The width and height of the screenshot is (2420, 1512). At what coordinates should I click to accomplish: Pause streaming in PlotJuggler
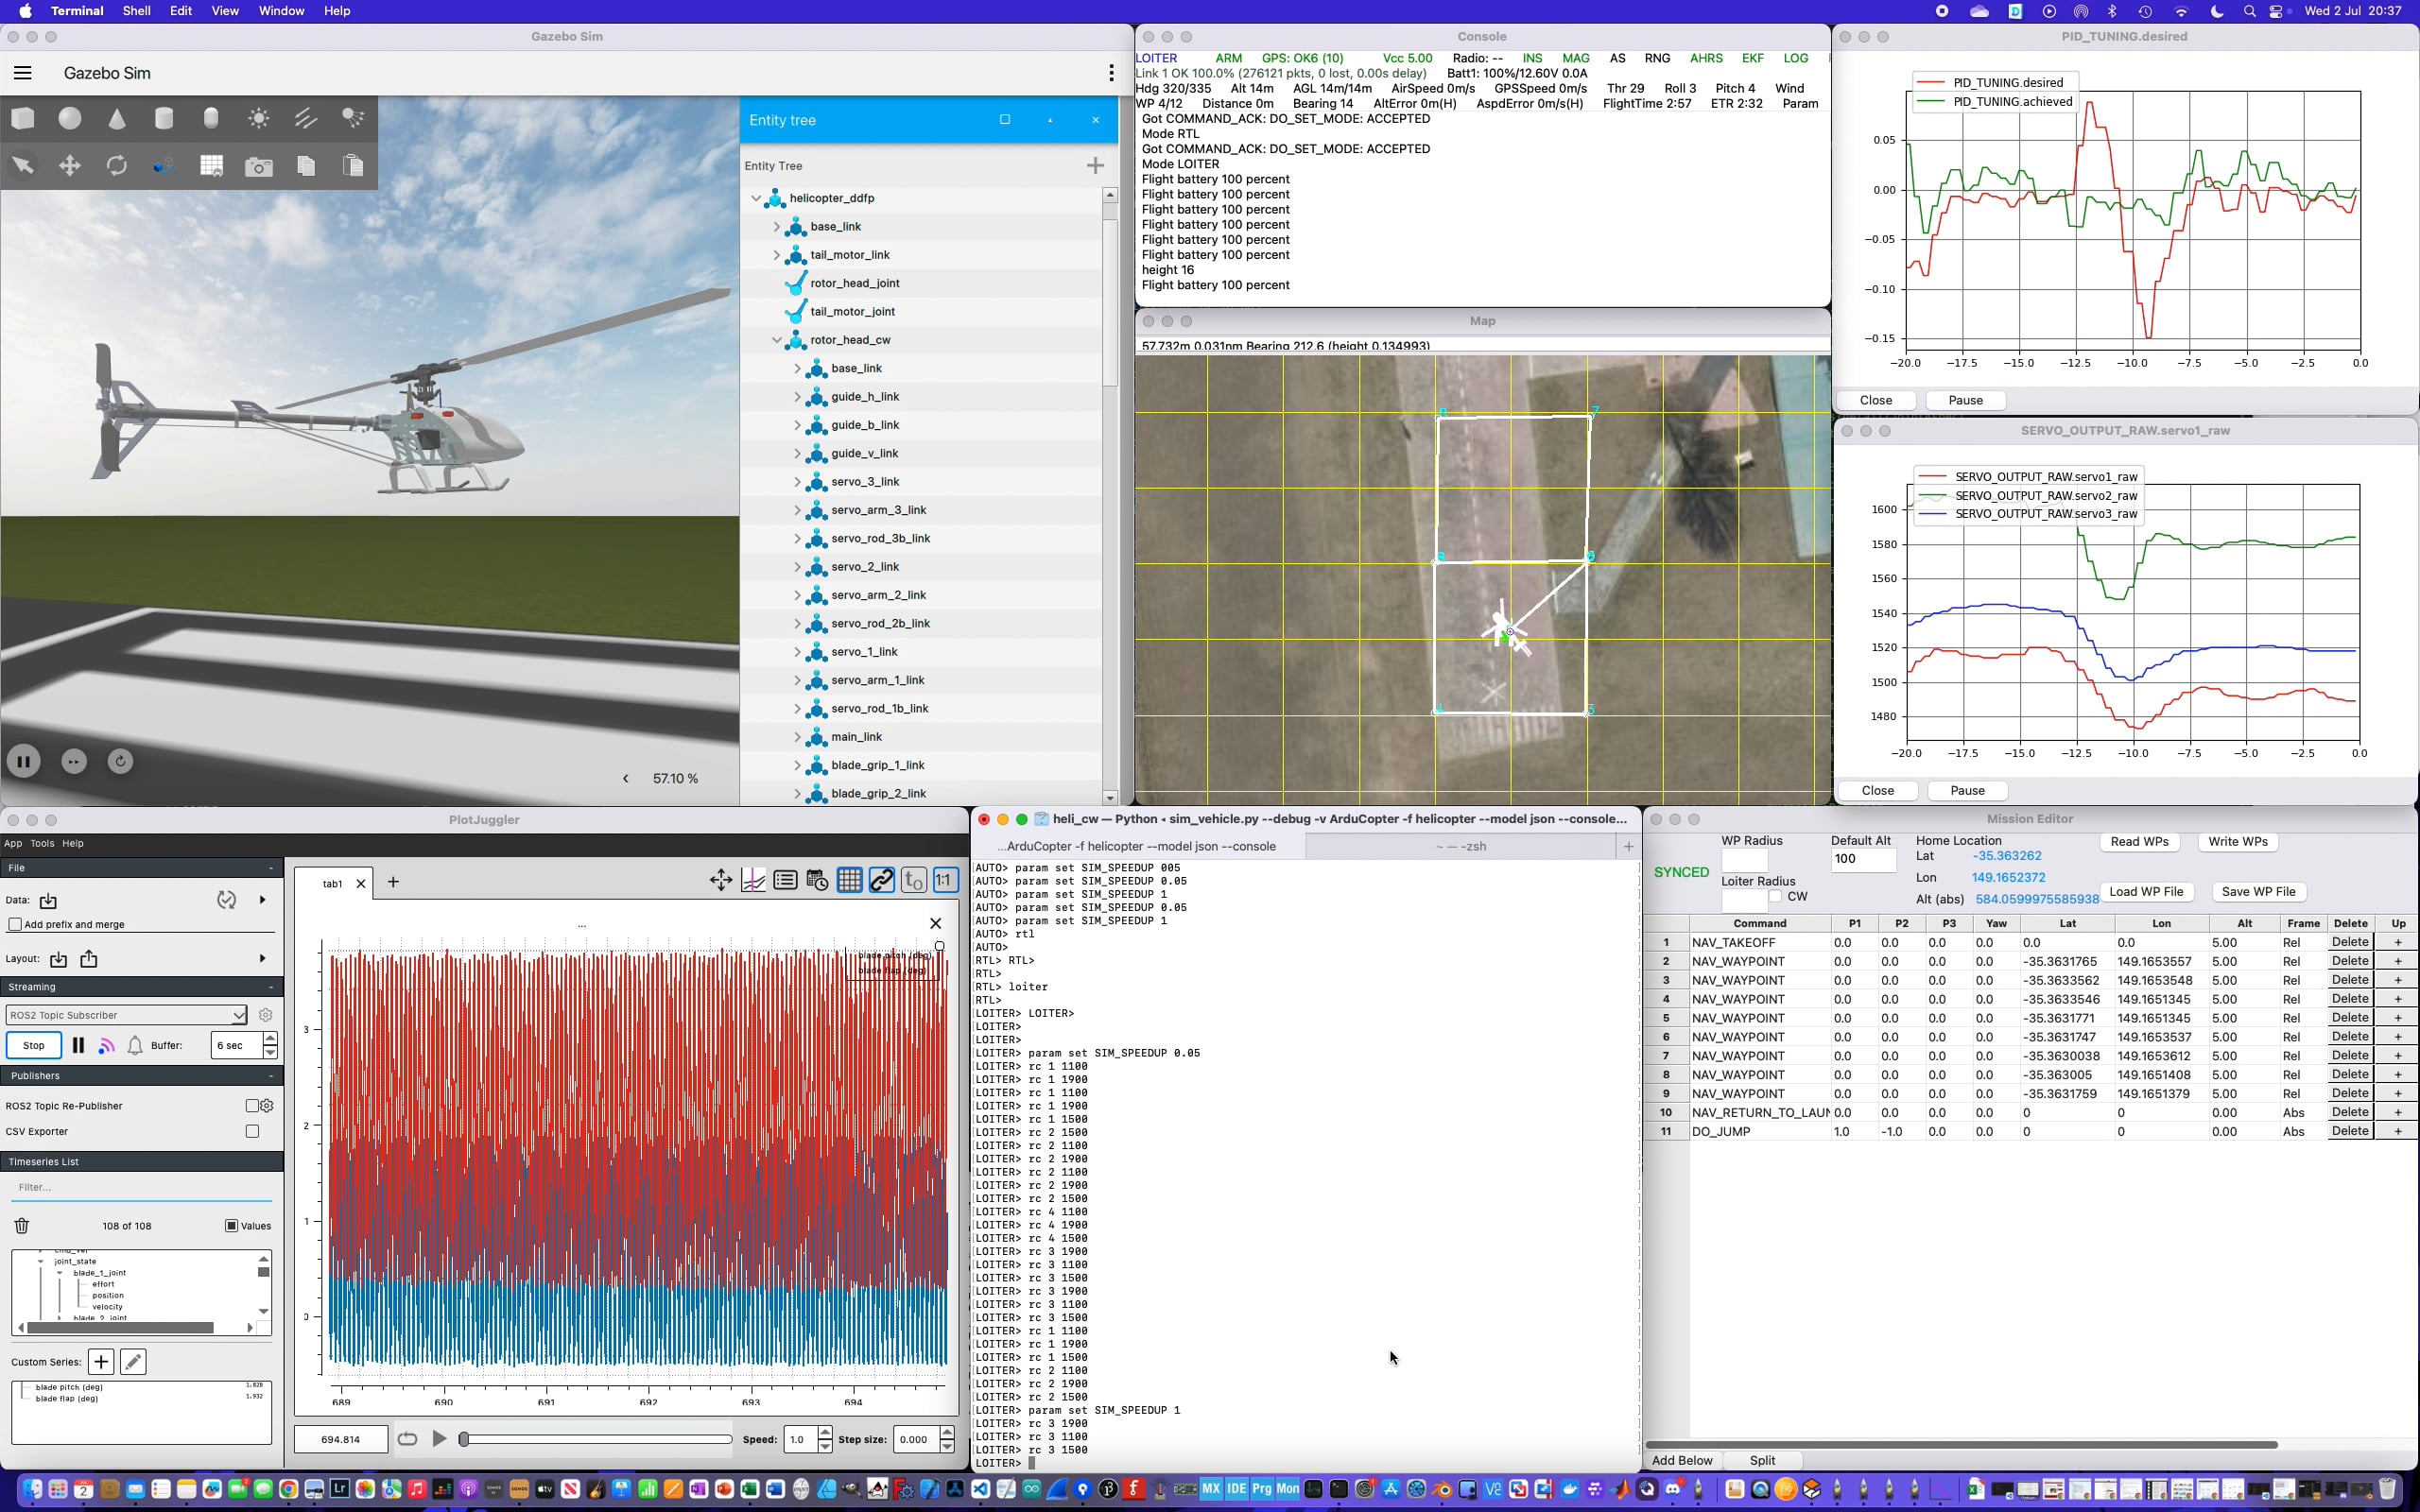pyautogui.click(x=78, y=1046)
